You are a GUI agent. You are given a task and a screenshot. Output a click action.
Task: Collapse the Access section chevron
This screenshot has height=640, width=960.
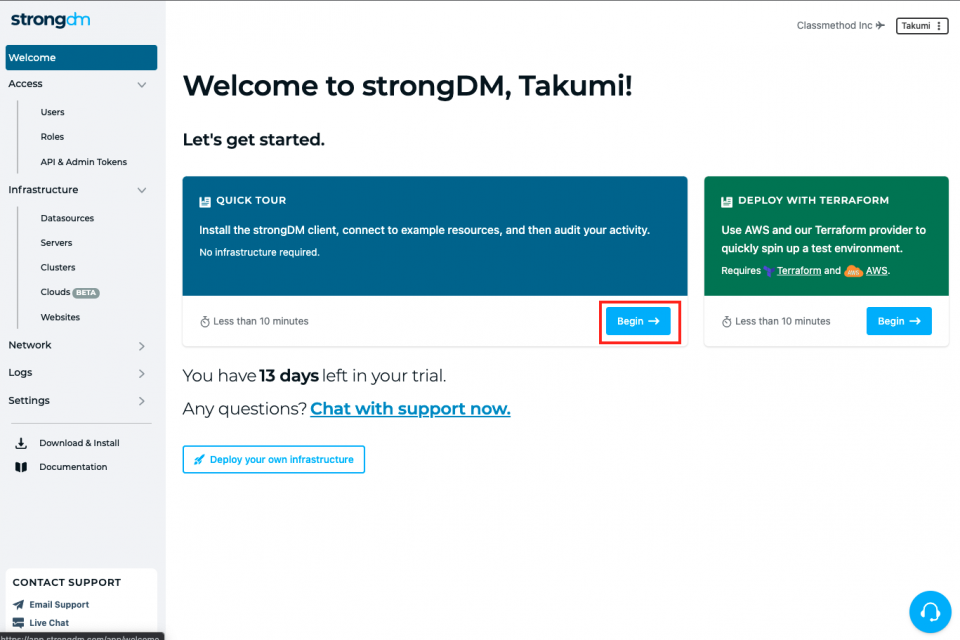pyautogui.click(x=141, y=85)
